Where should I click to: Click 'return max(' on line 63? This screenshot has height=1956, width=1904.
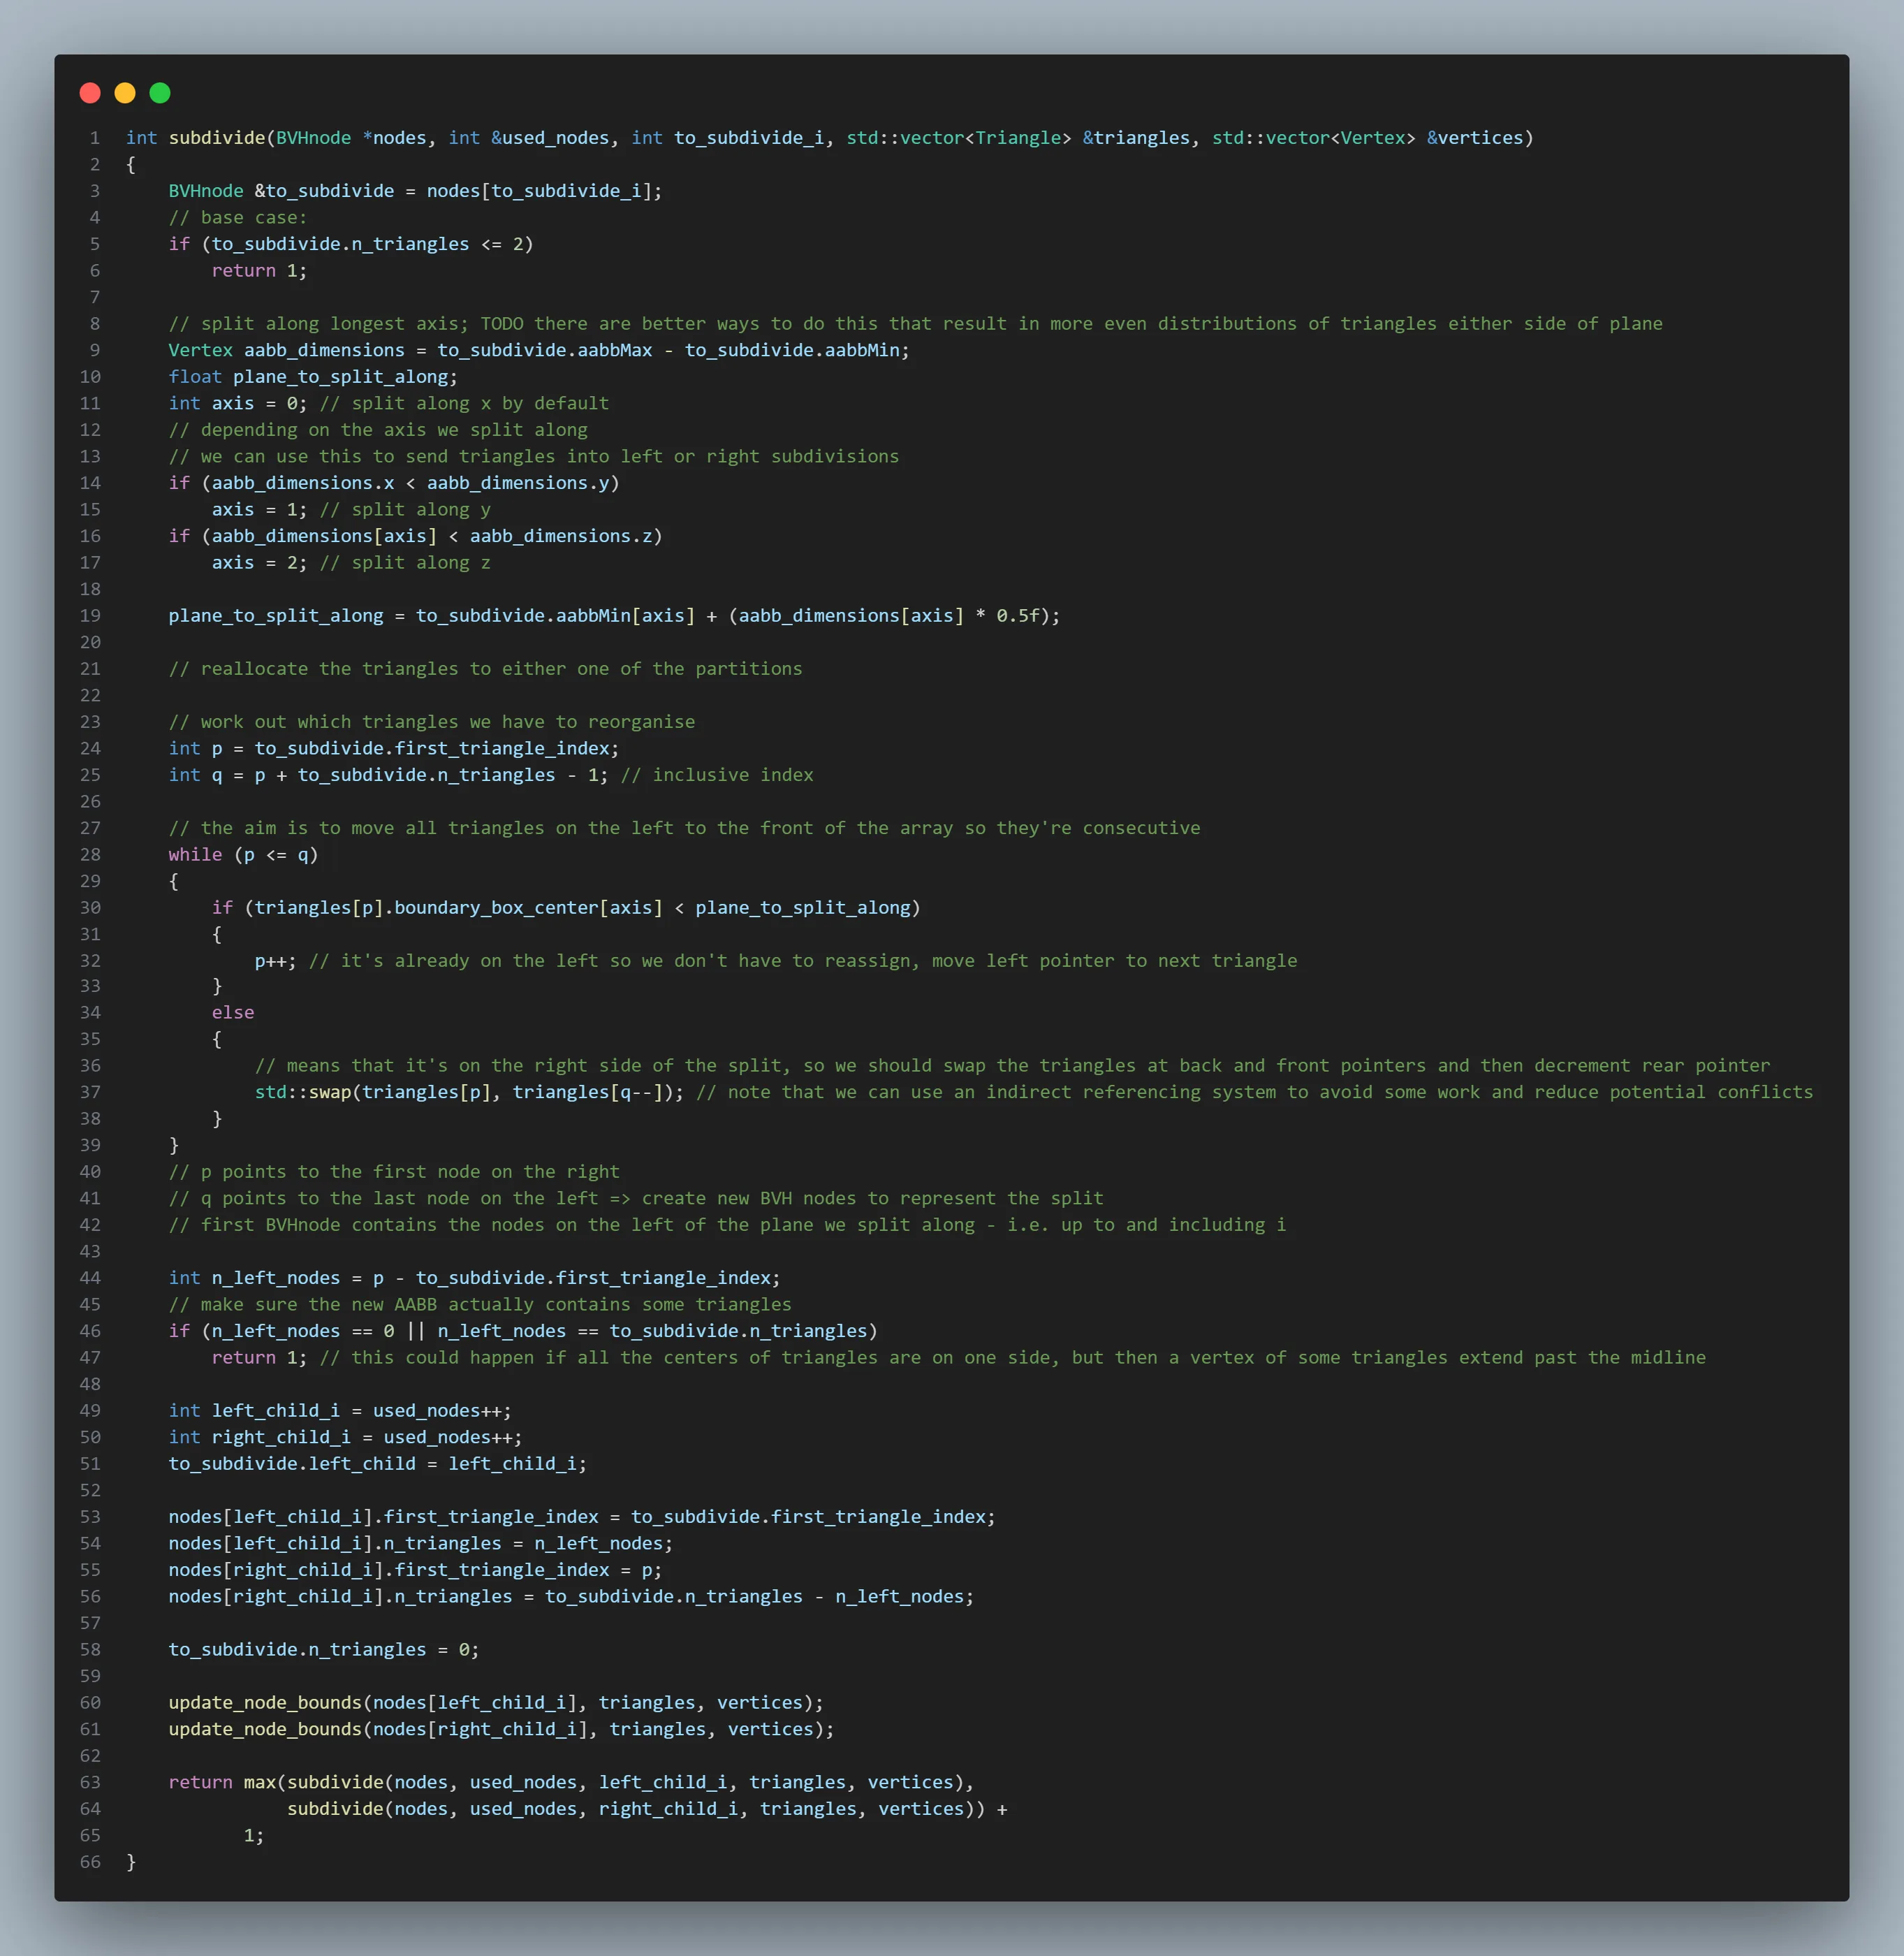[227, 1783]
